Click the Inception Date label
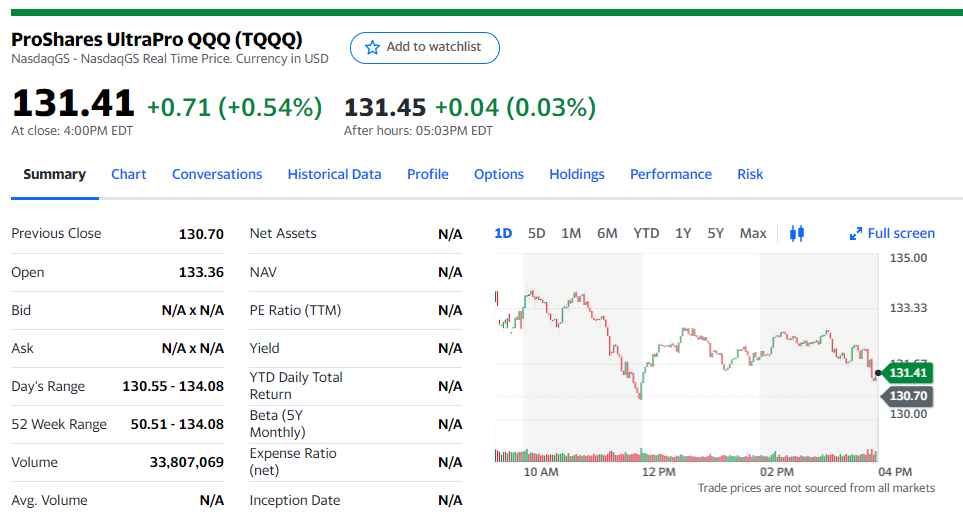 (x=295, y=500)
